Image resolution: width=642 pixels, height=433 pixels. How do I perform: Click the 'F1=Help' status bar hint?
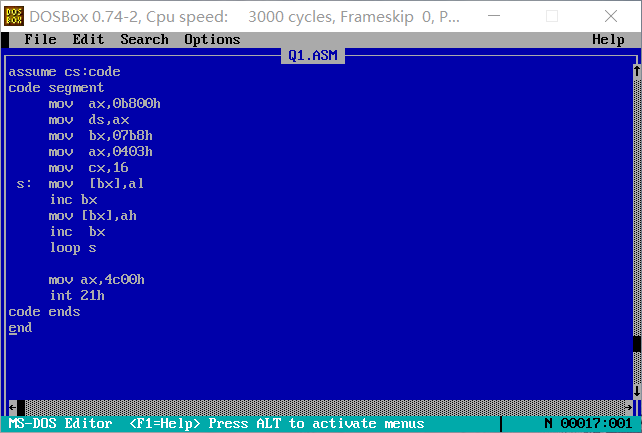(165, 423)
